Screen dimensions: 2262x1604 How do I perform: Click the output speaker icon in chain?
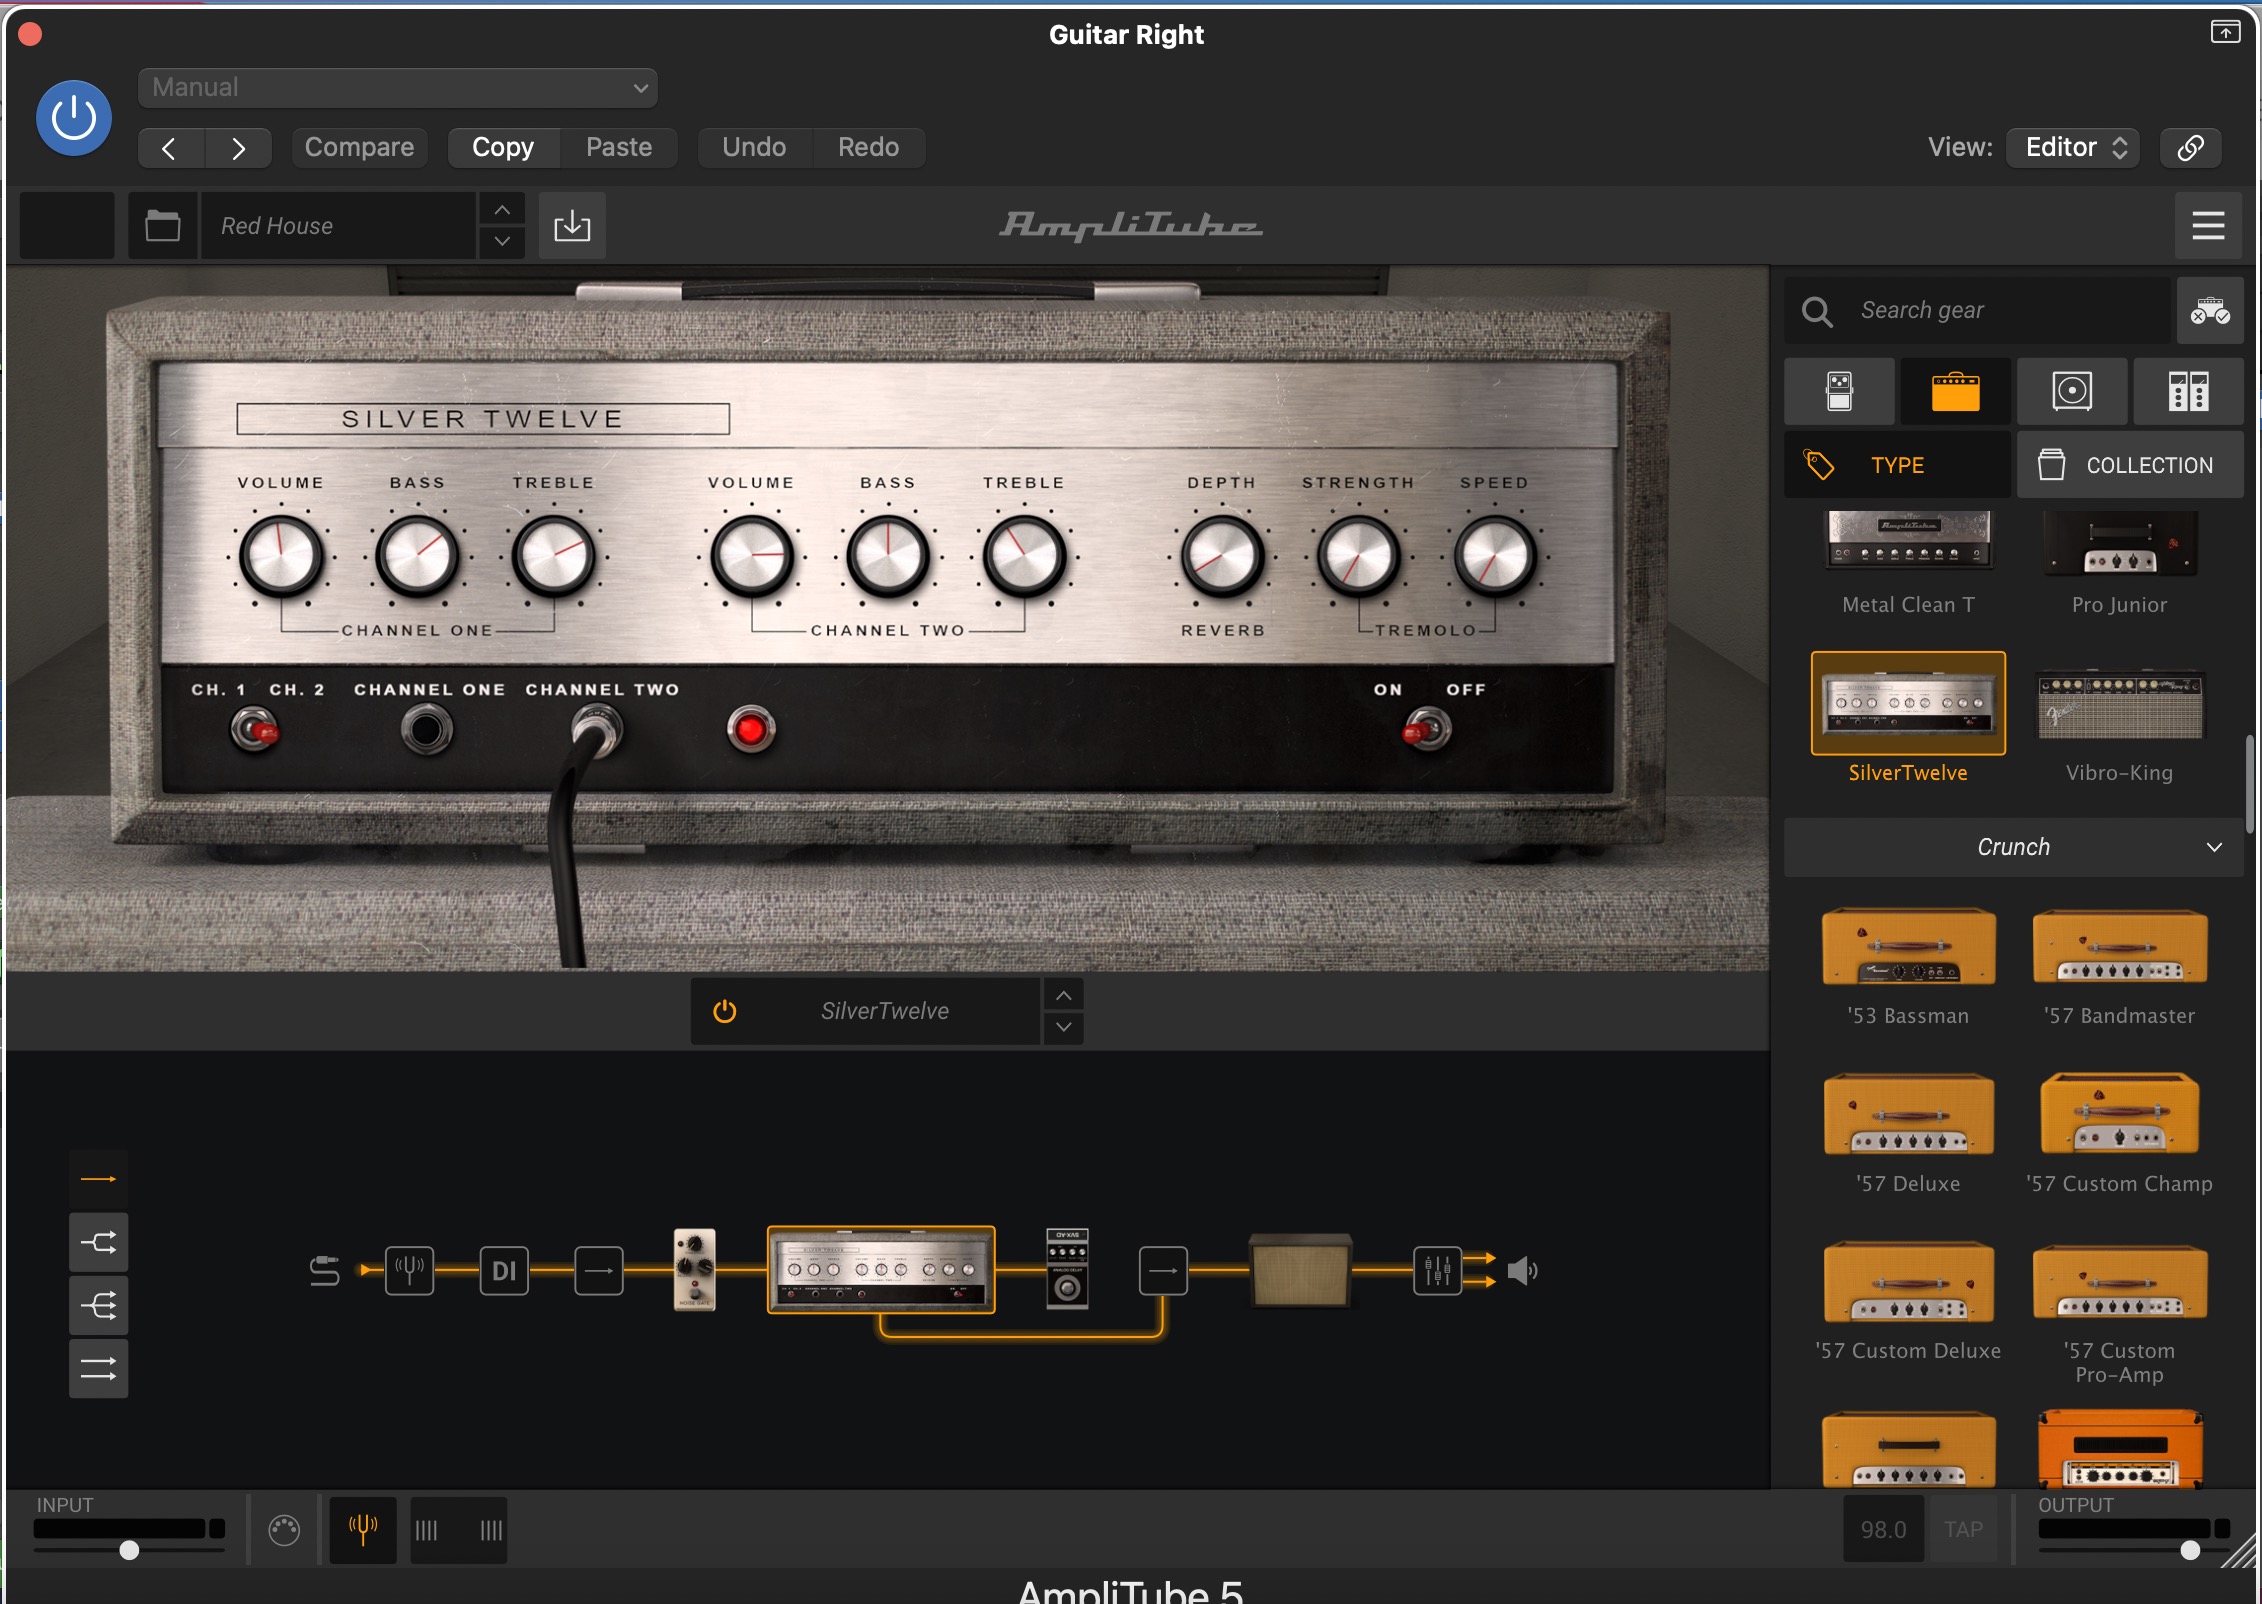pos(1522,1271)
